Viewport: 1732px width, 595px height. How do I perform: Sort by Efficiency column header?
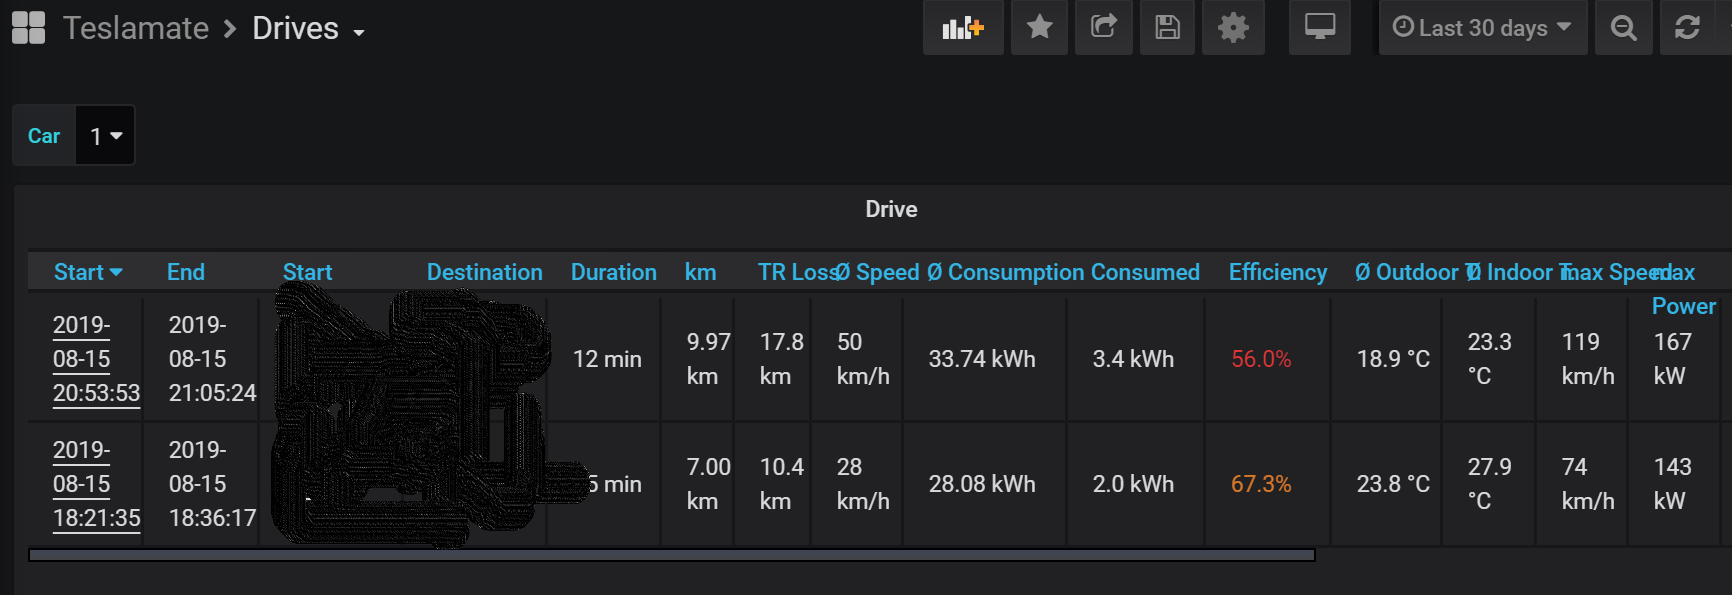coord(1278,272)
